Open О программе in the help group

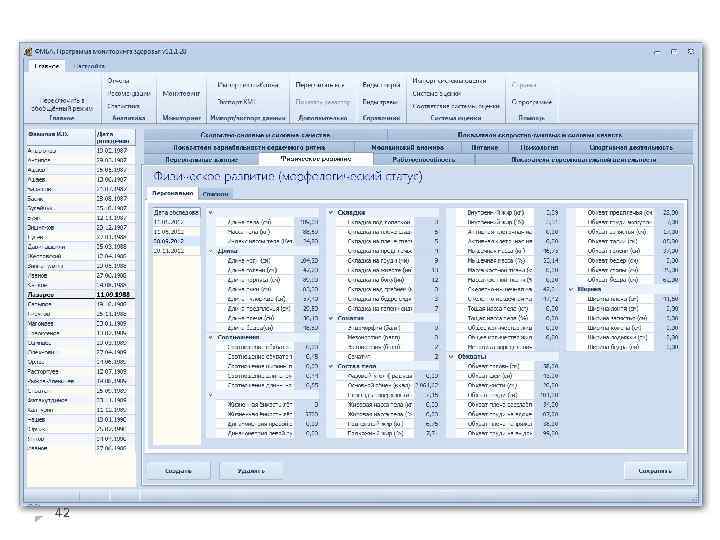(531, 101)
